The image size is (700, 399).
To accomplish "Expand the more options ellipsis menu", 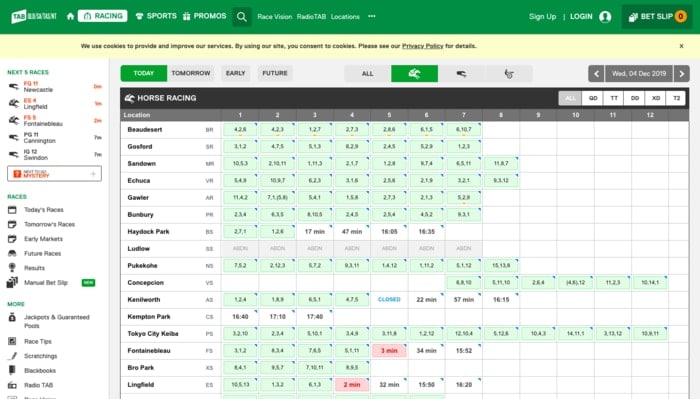I will [x=371, y=17].
